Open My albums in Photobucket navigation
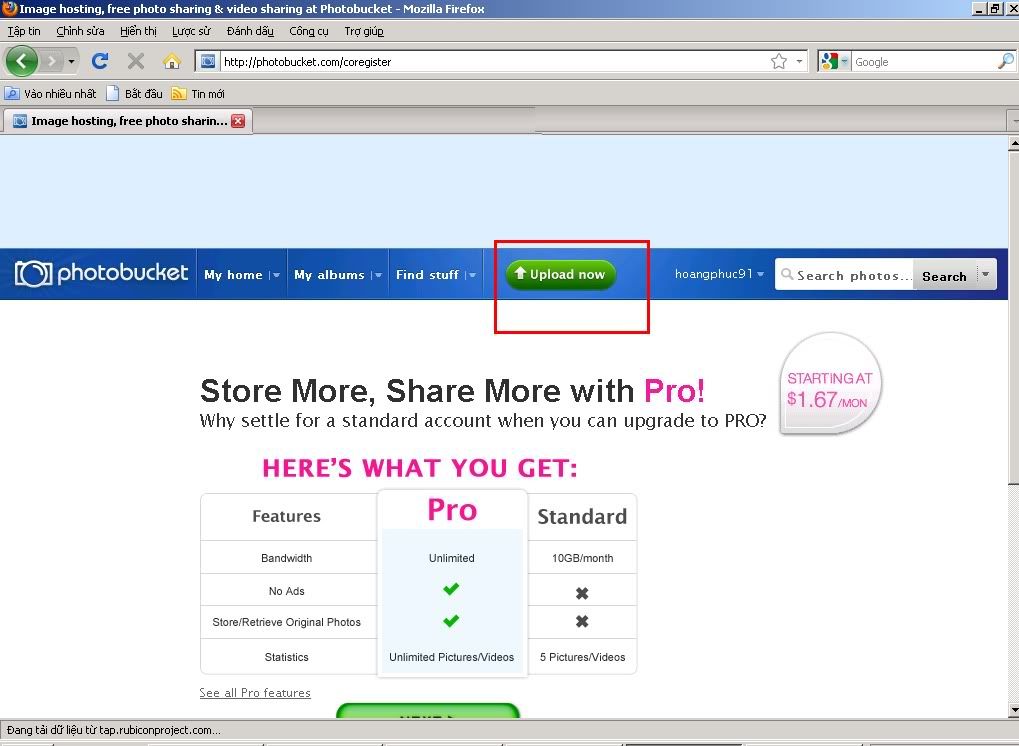Image resolution: width=1019 pixels, height=746 pixels. pyautogui.click(x=329, y=275)
